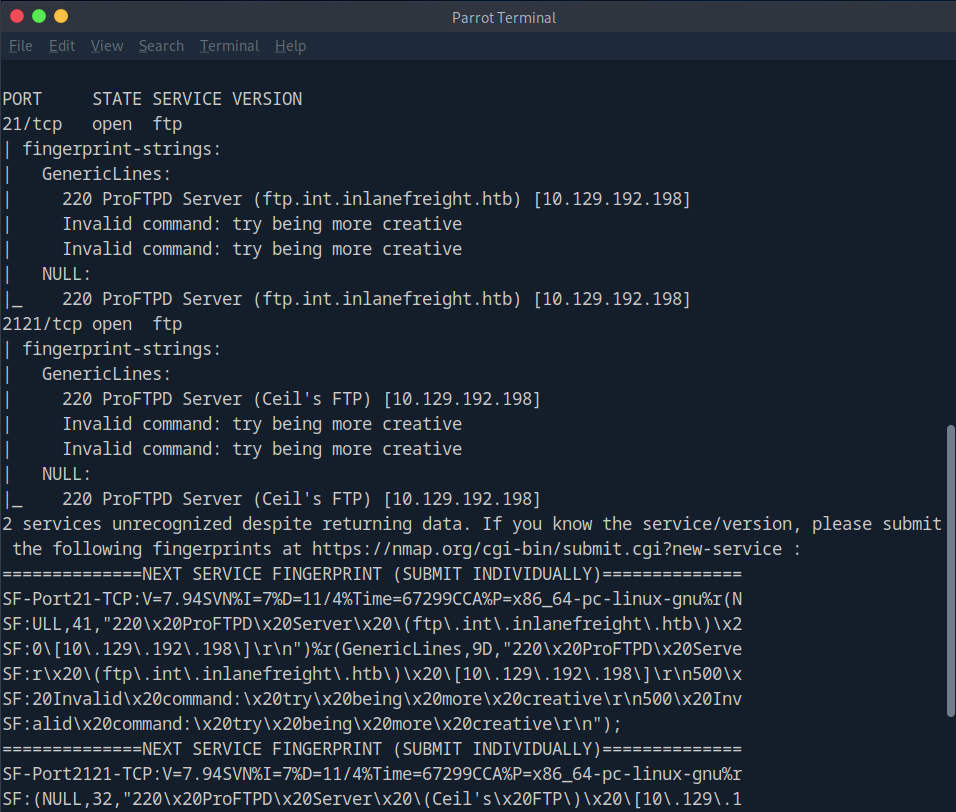Click the 21/tcp open ftp line
Screen dimensions: 956x812
click(92, 124)
